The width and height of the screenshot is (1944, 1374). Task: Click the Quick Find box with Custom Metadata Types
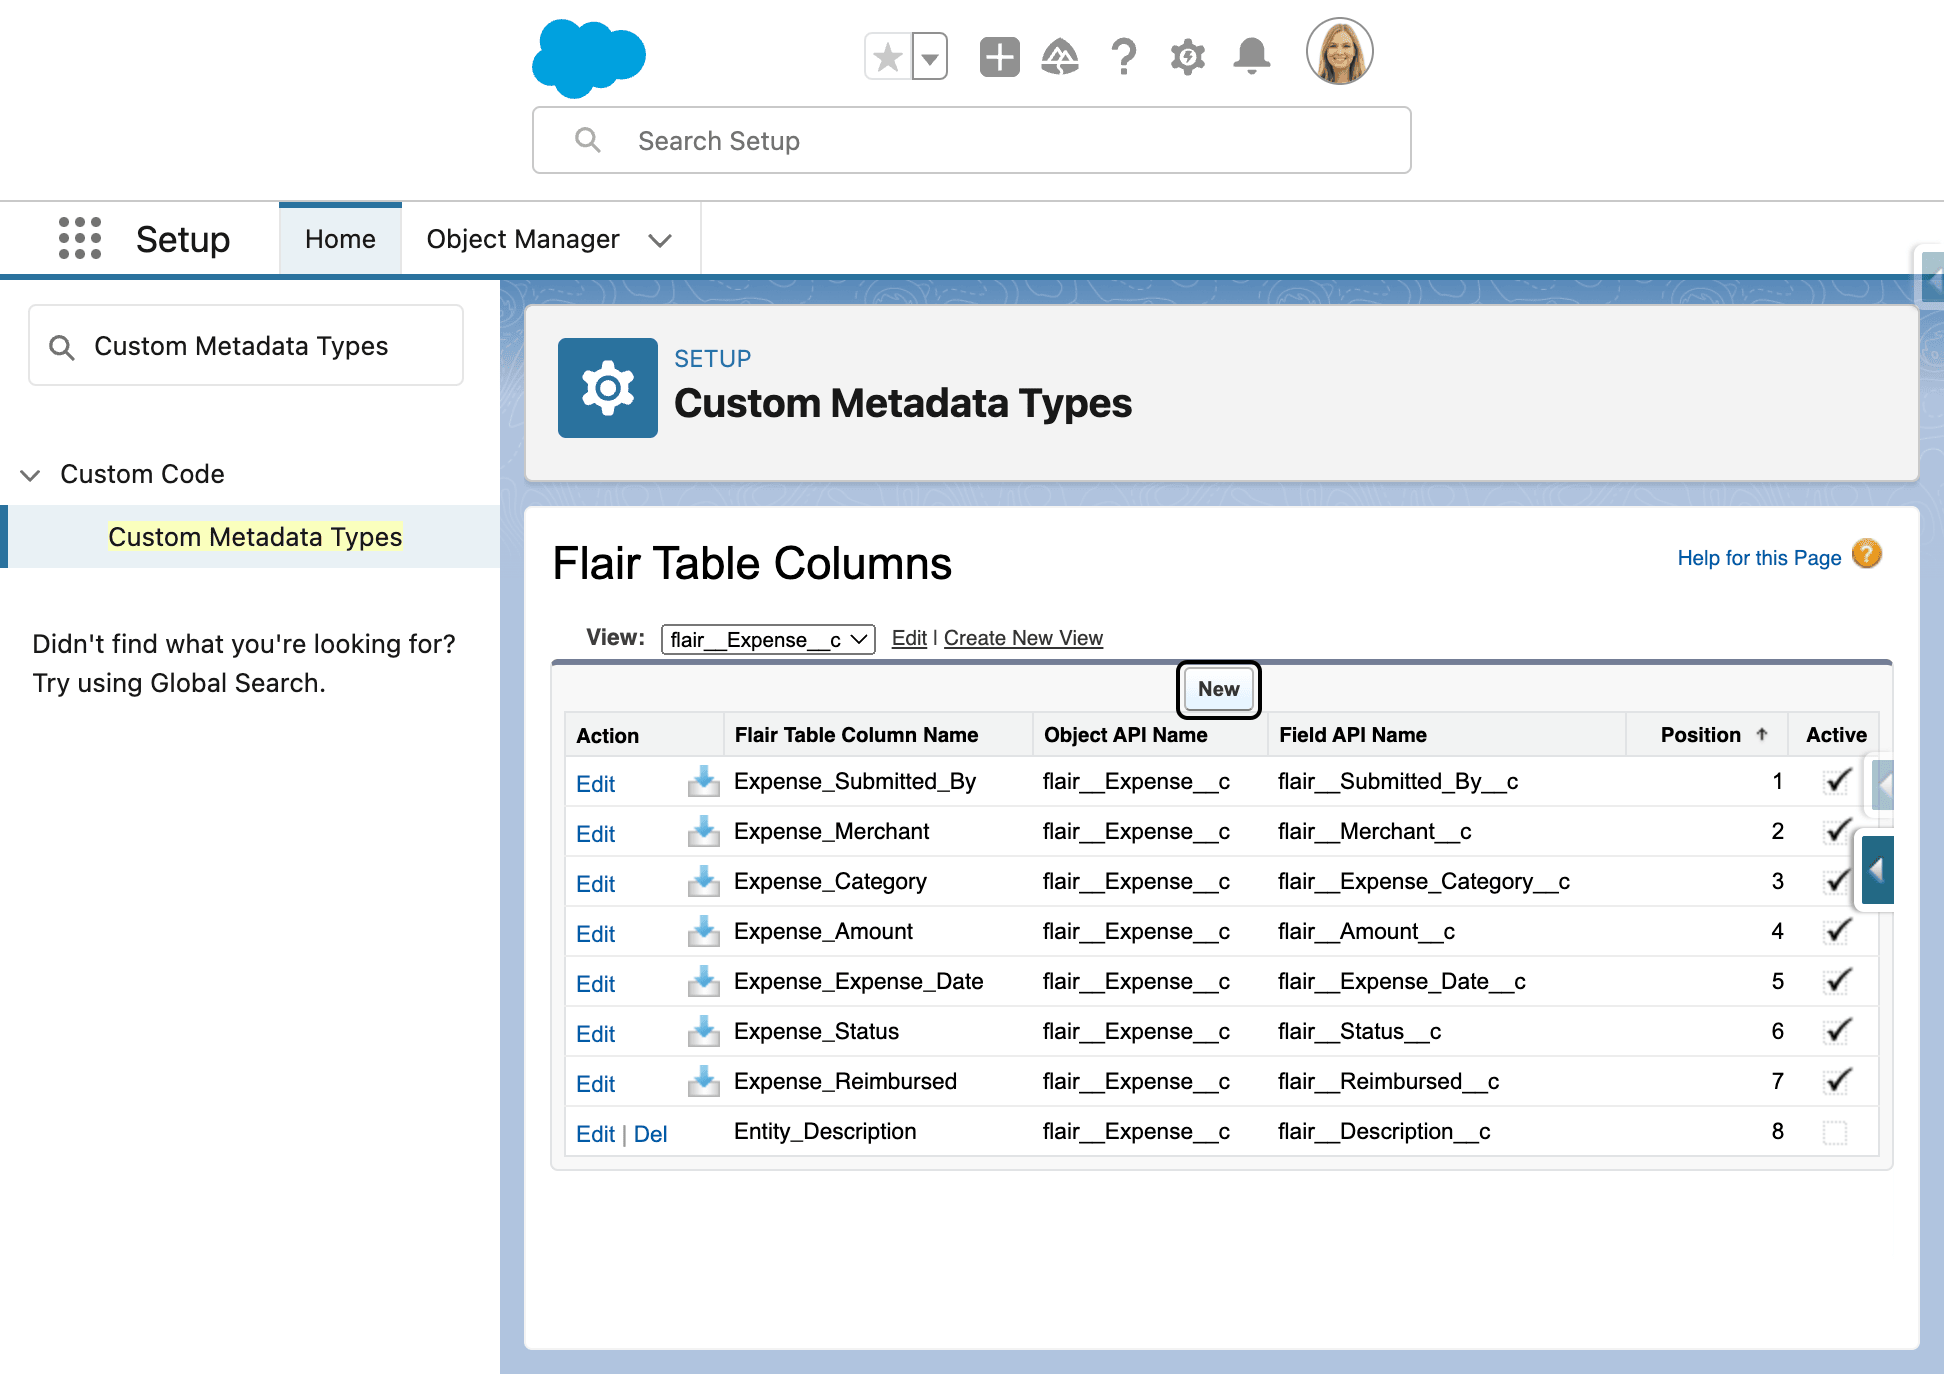(x=246, y=346)
